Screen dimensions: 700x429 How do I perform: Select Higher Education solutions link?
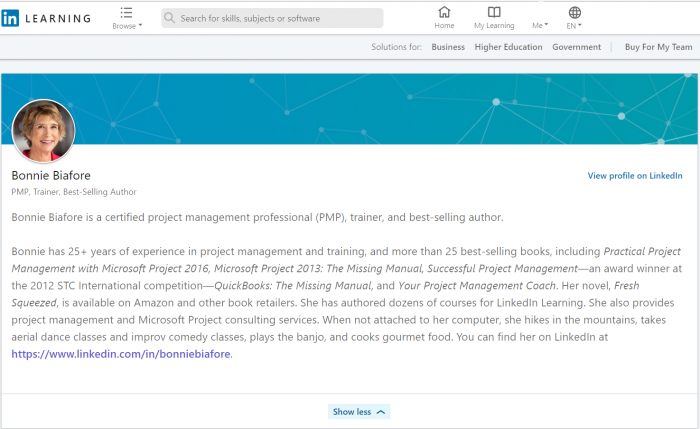pyautogui.click(x=508, y=47)
